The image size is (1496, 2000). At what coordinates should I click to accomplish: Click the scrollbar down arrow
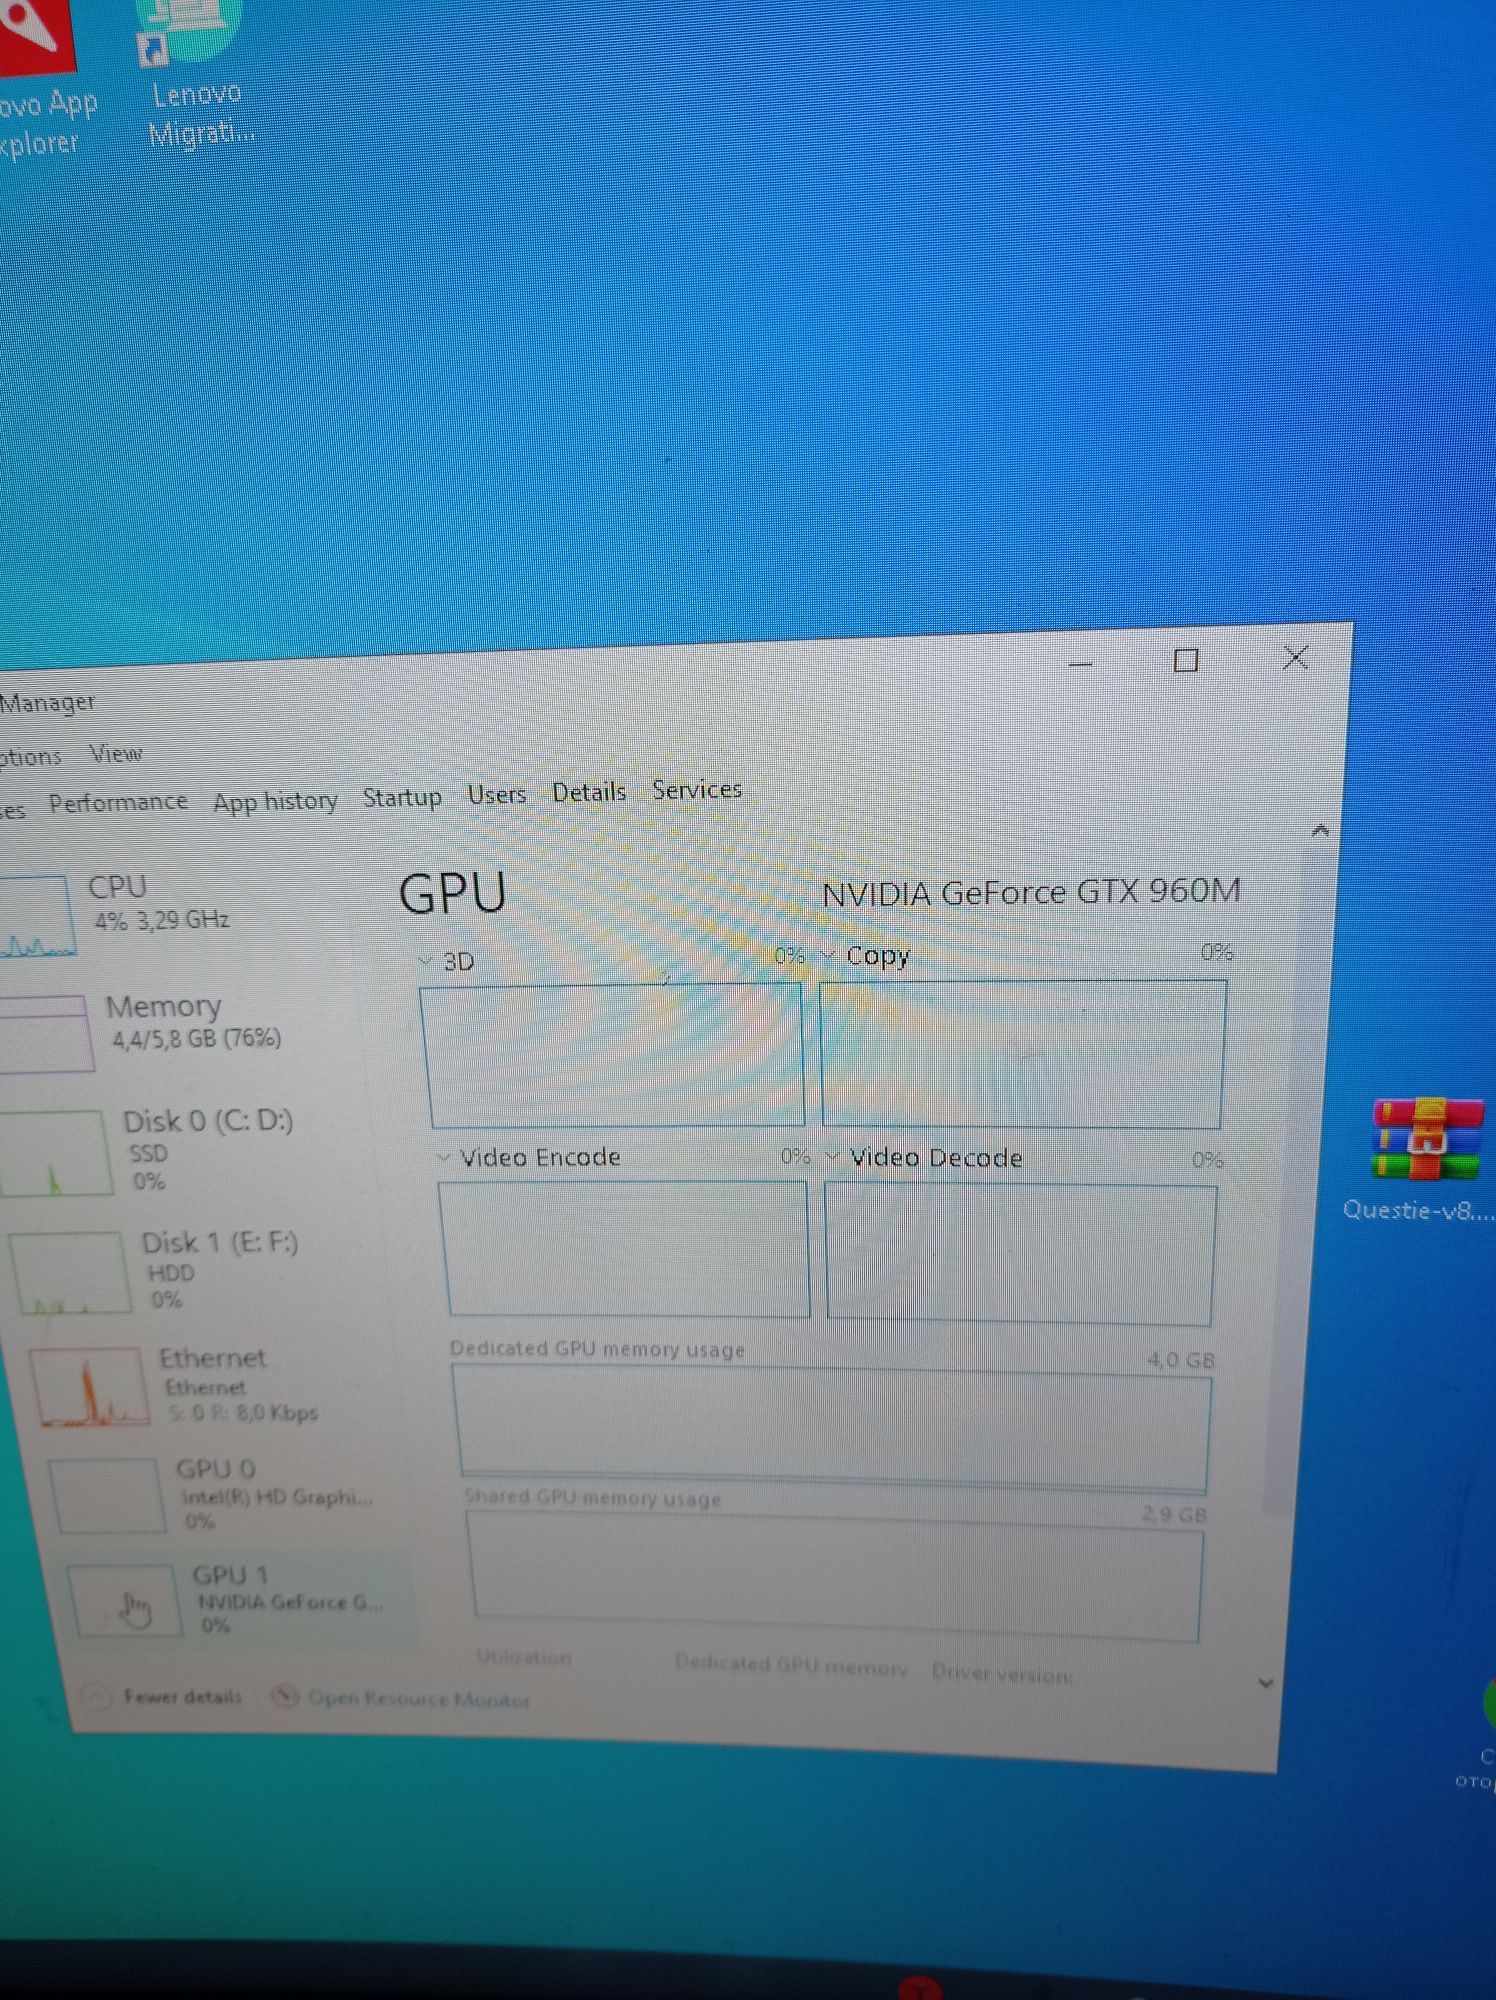[1266, 1683]
